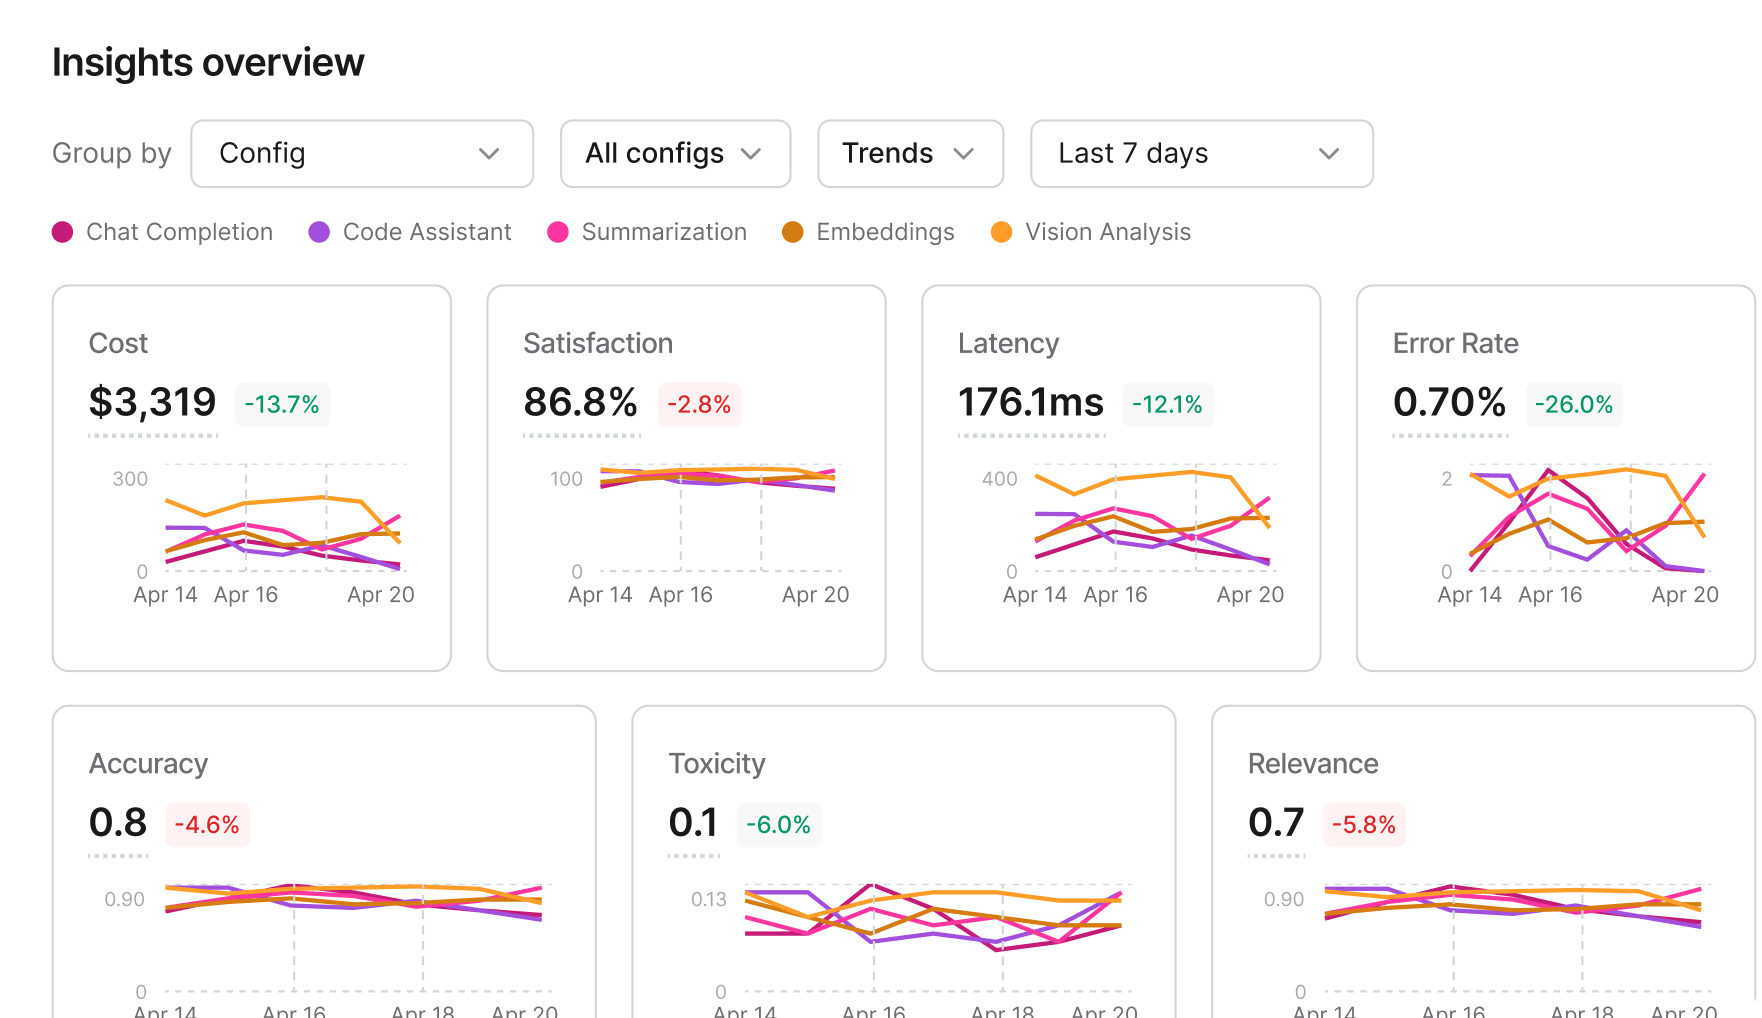Click the chevron in Config dropdown
The width and height of the screenshot is (1762, 1018).
[489, 154]
